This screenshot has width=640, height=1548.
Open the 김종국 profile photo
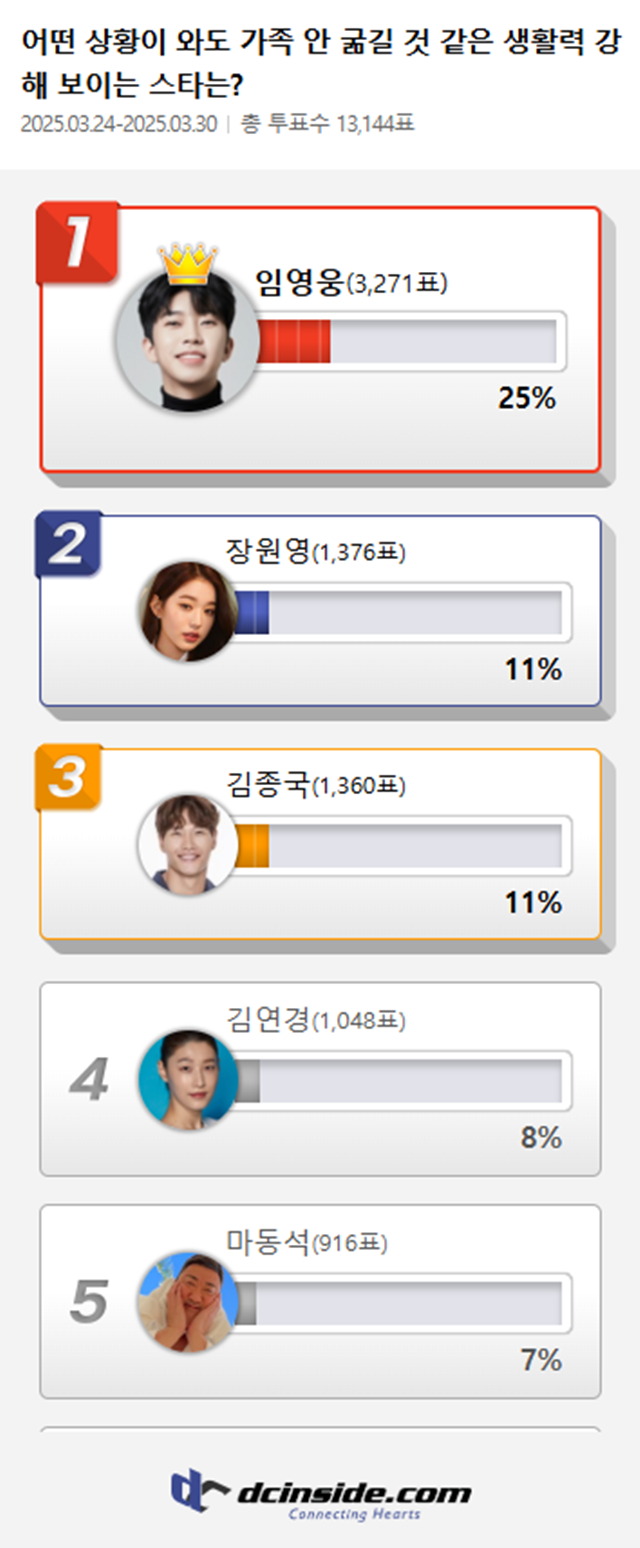pyautogui.click(x=186, y=843)
